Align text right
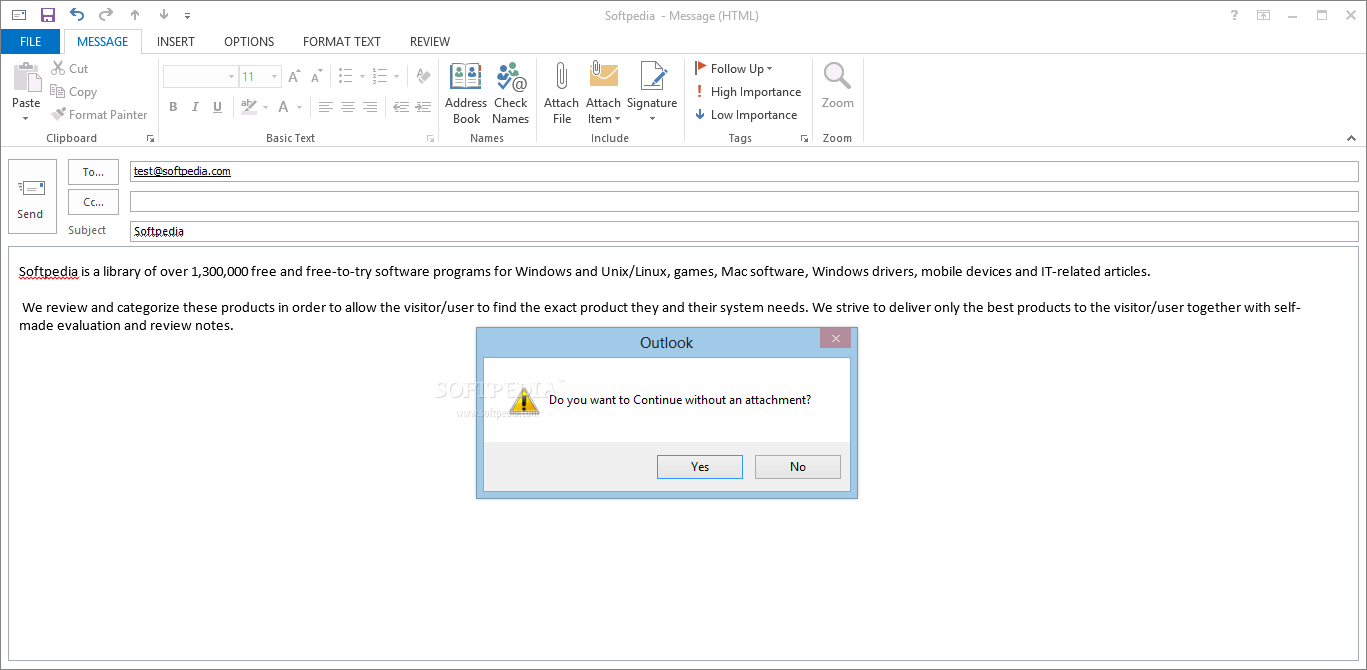The width and height of the screenshot is (1367, 670). [x=369, y=107]
